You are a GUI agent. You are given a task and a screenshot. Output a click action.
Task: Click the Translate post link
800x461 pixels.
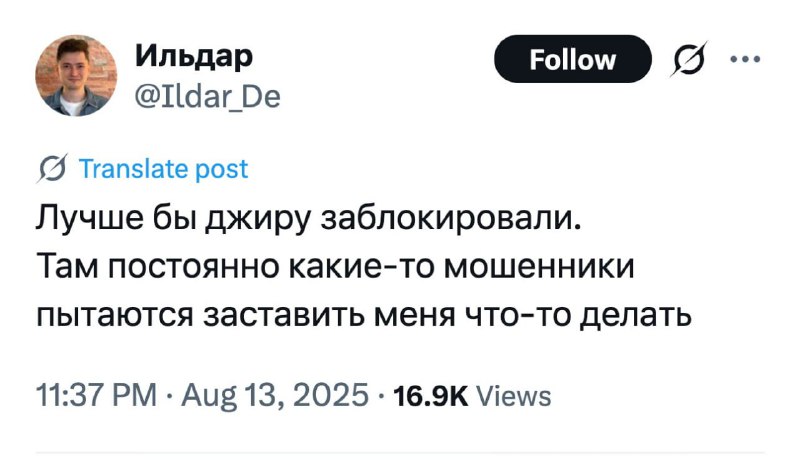162,169
